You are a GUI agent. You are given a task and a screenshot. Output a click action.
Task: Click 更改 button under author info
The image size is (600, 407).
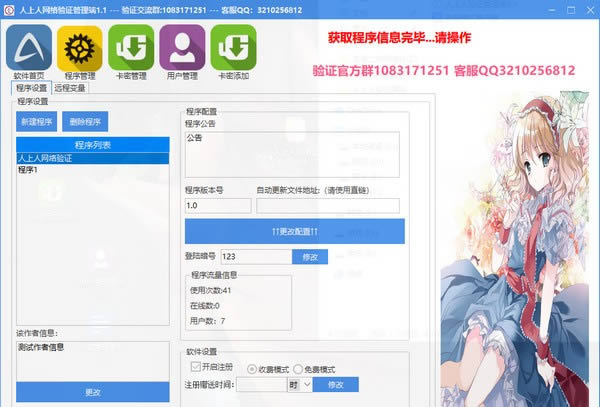click(92, 392)
